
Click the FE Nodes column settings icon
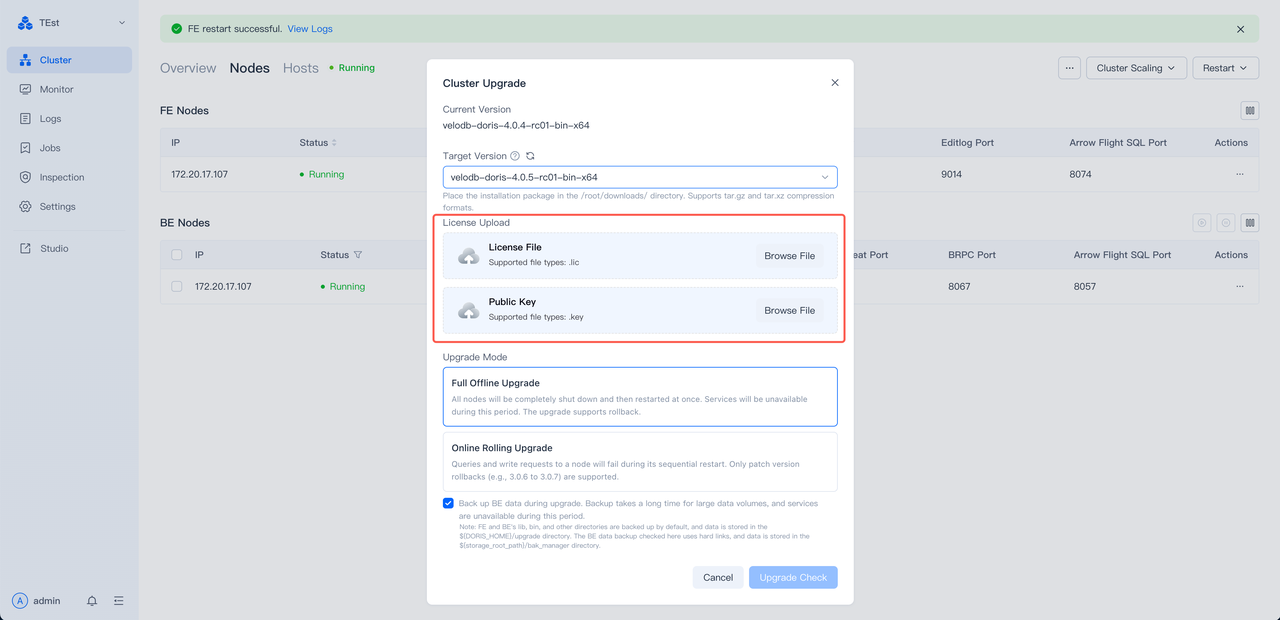point(1249,111)
